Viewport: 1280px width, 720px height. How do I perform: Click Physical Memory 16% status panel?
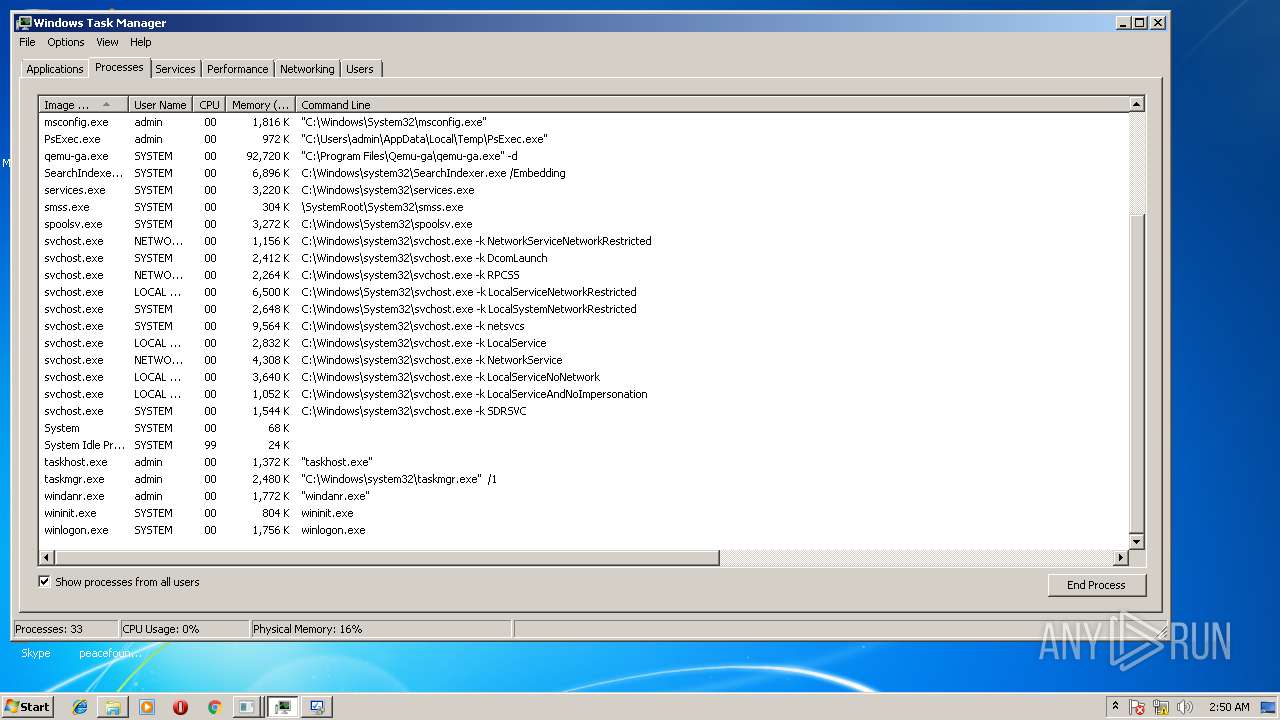pyautogui.click(x=380, y=629)
